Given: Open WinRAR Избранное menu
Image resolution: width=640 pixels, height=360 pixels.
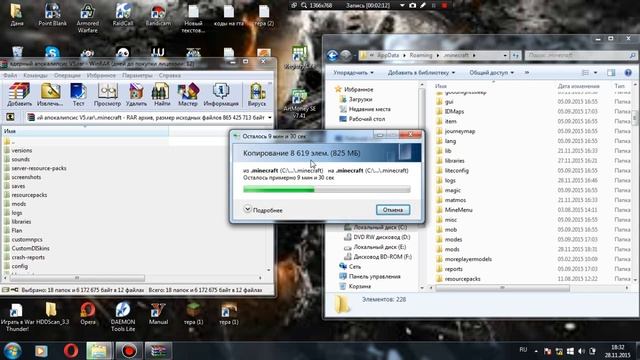Looking at the screenshot, I should pos(101,76).
